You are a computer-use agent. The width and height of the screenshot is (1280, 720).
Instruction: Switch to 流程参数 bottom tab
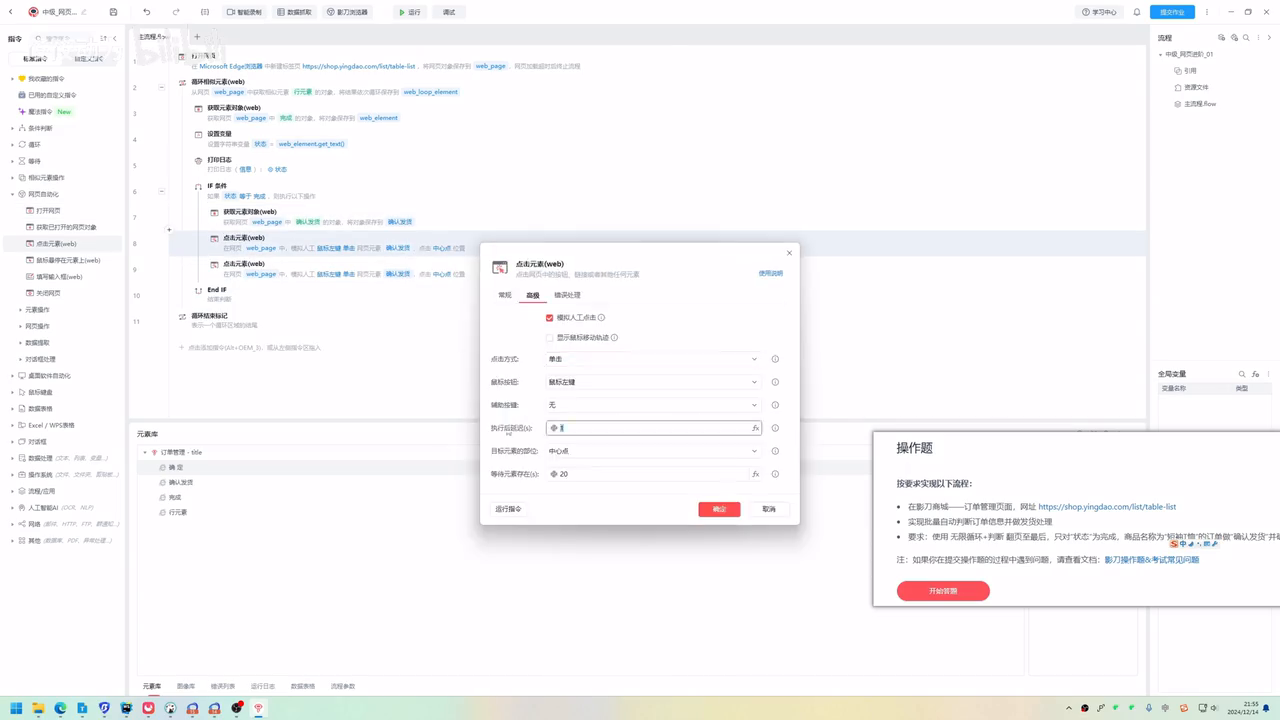(343, 686)
